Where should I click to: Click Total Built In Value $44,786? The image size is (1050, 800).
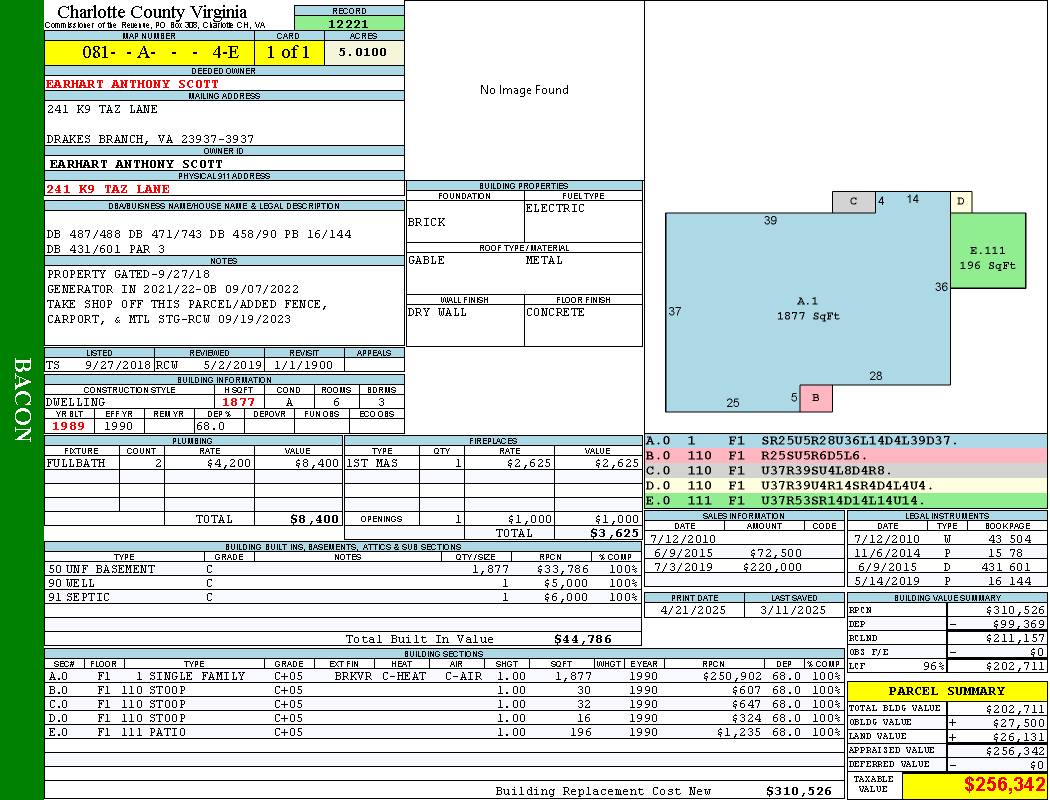click(x=583, y=639)
